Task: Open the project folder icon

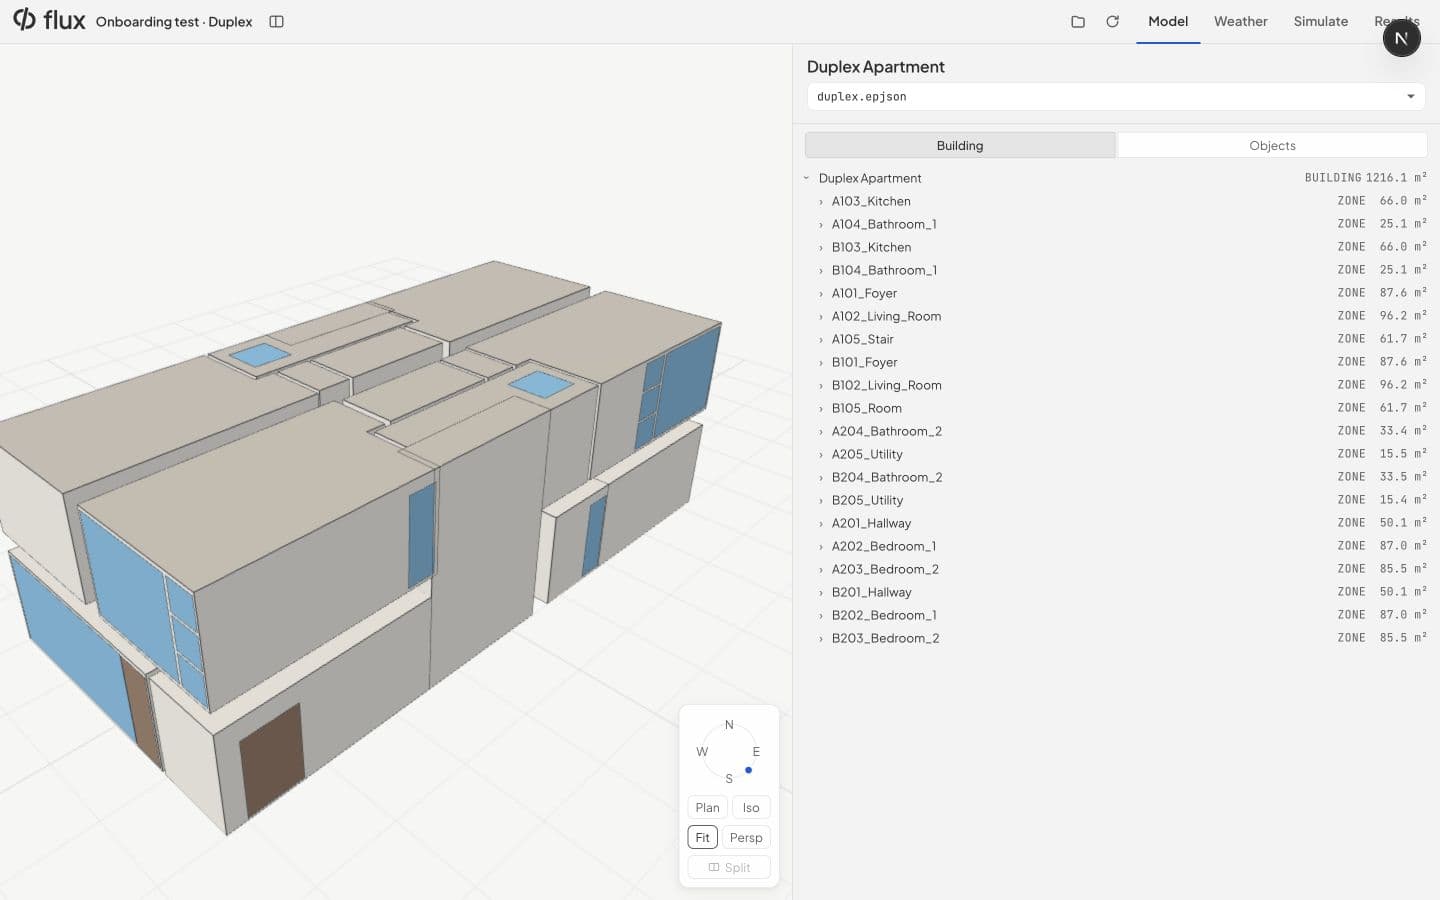Action: [1078, 21]
